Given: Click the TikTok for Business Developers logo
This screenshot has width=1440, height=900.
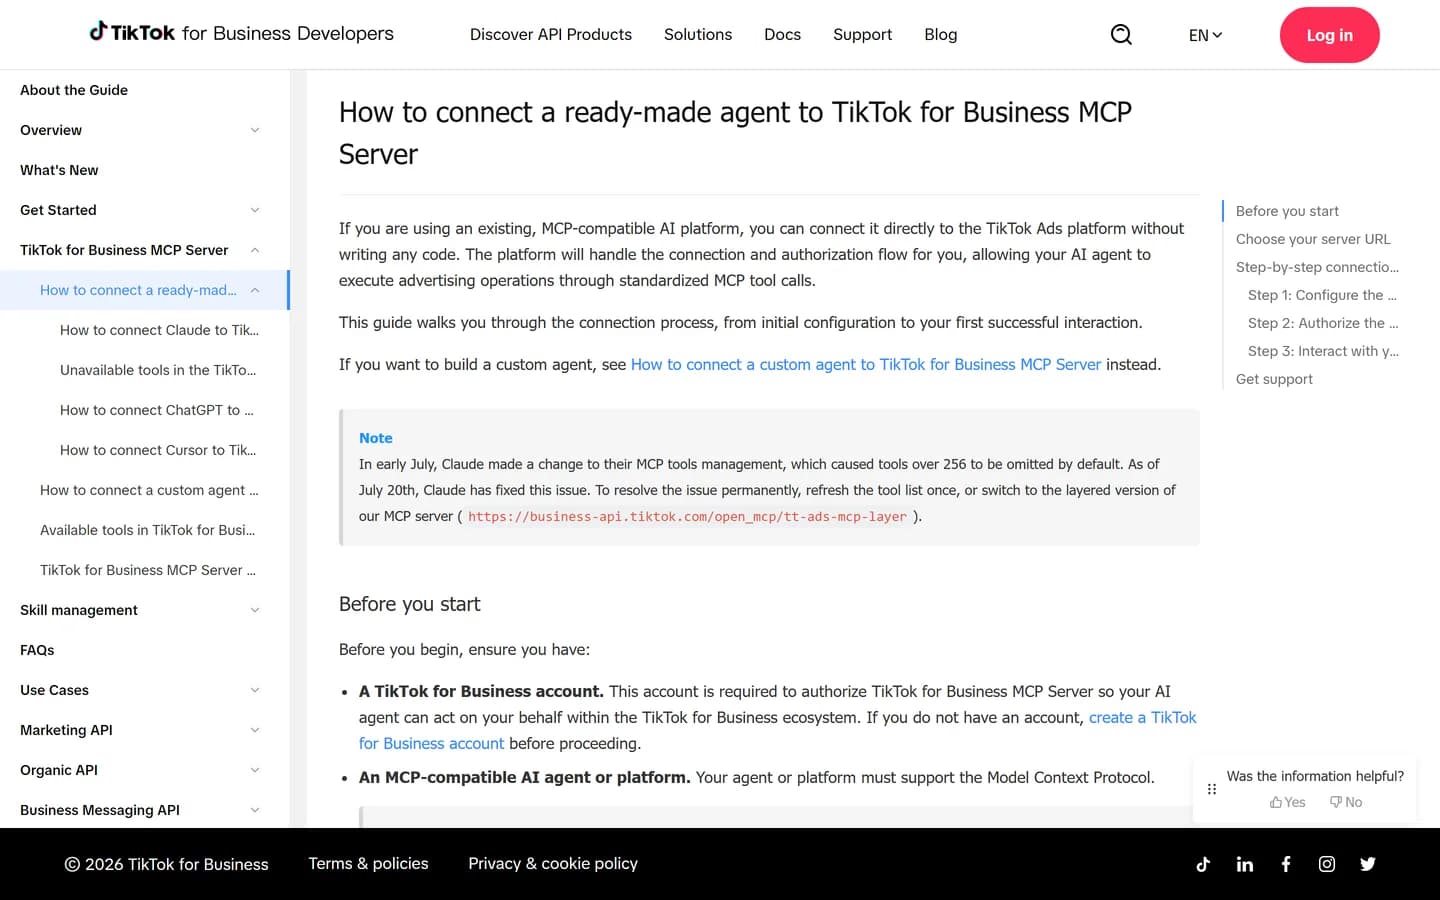Looking at the screenshot, I should [x=242, y=33].
